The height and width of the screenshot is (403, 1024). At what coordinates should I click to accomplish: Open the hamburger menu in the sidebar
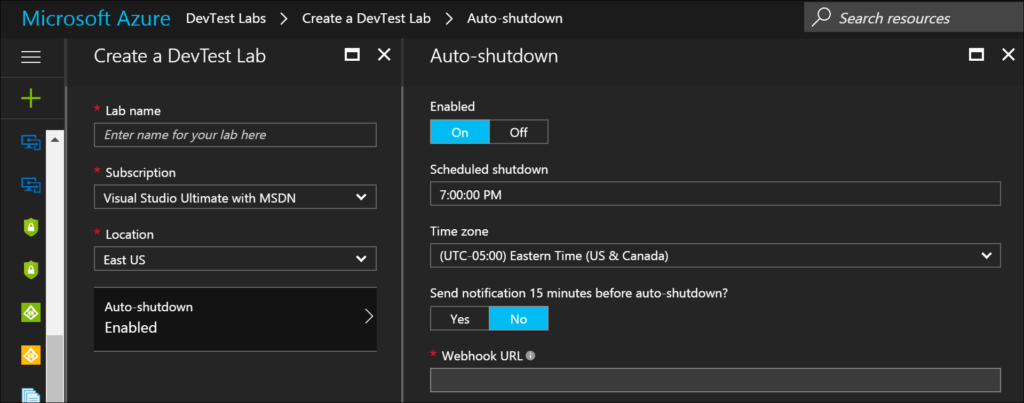click(31, 57)
